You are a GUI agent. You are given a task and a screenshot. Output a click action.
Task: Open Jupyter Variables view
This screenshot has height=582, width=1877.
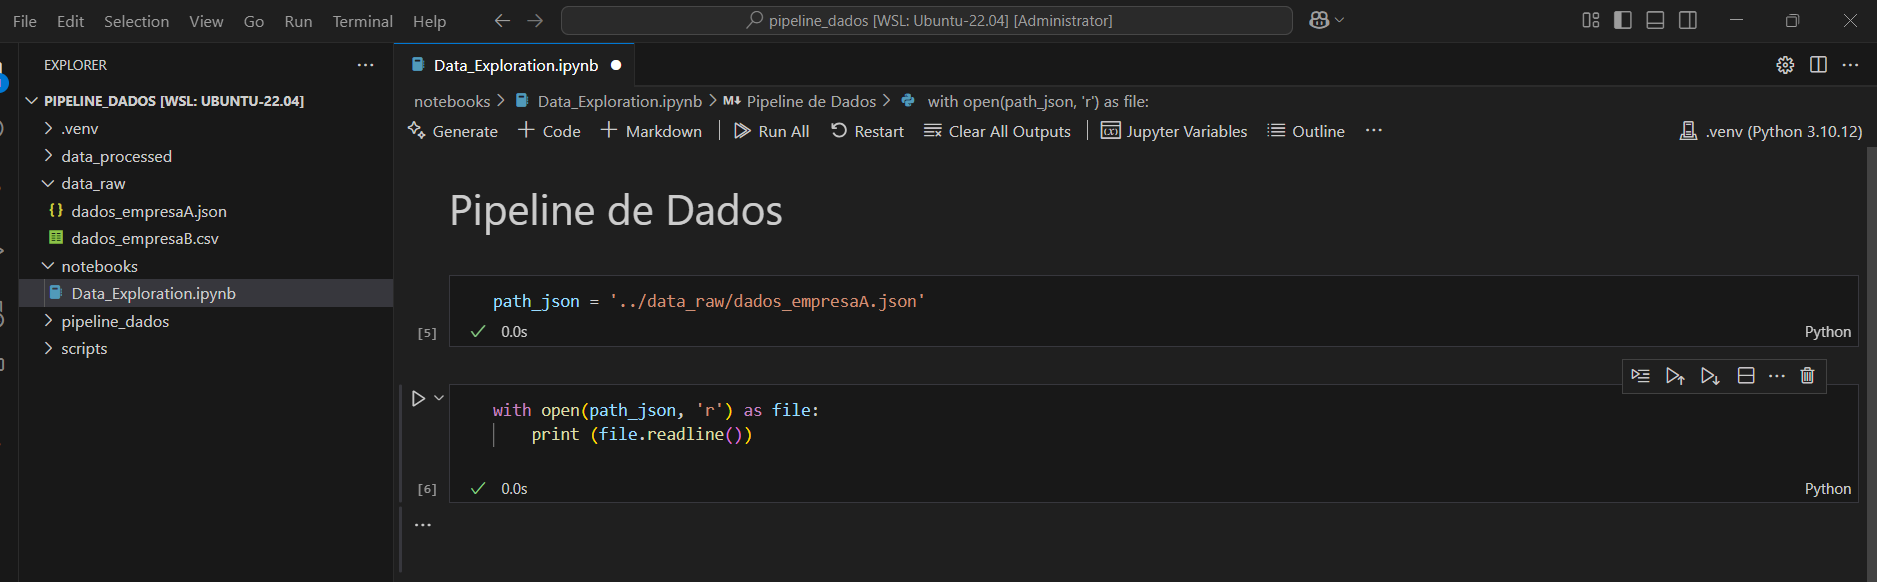(x=1174, y=131)
